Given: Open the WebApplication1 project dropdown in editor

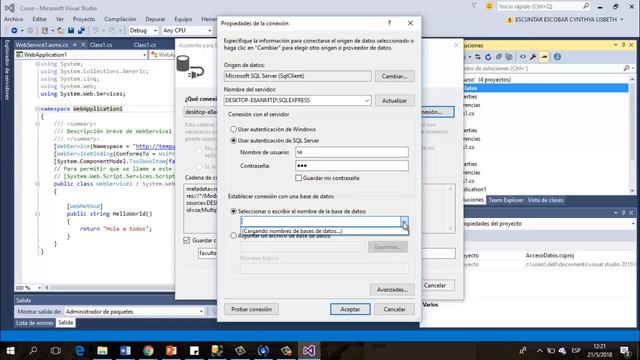Looking at the screenshot, I should [145, 55].
